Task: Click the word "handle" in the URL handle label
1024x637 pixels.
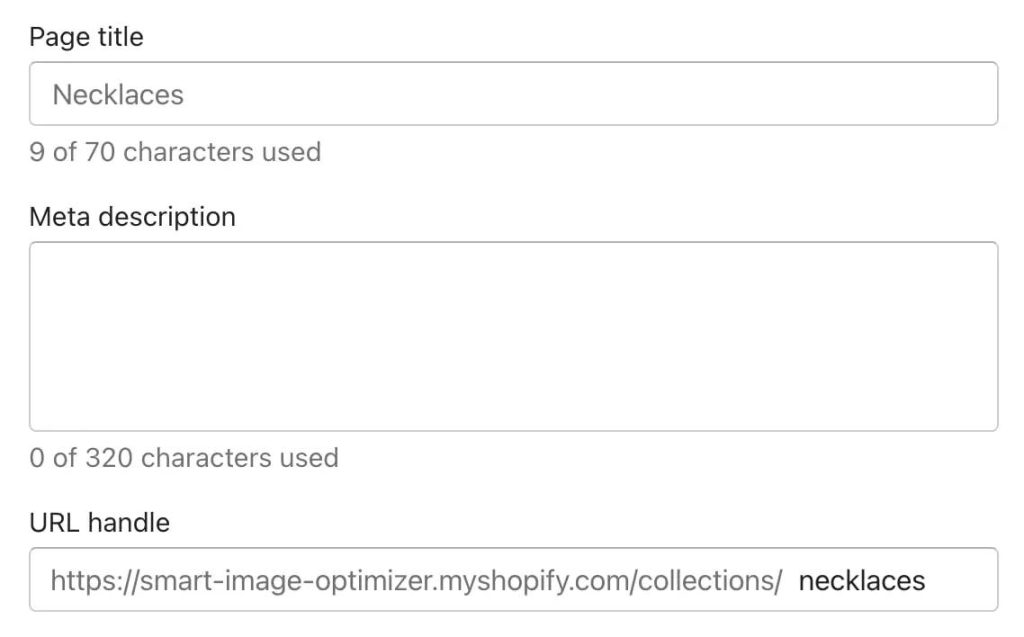Action: [x=133, y=522]
